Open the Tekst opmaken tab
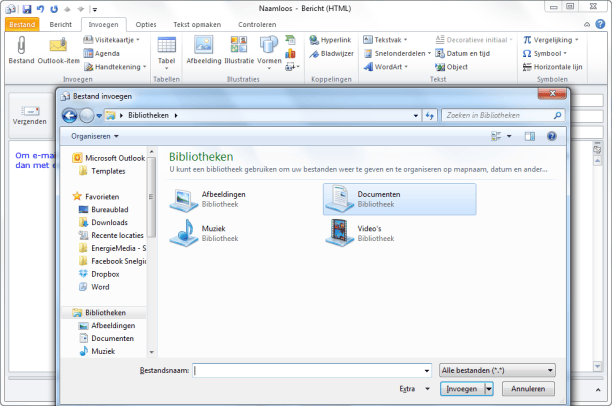The image size is (612, 406). pos(197,24)
